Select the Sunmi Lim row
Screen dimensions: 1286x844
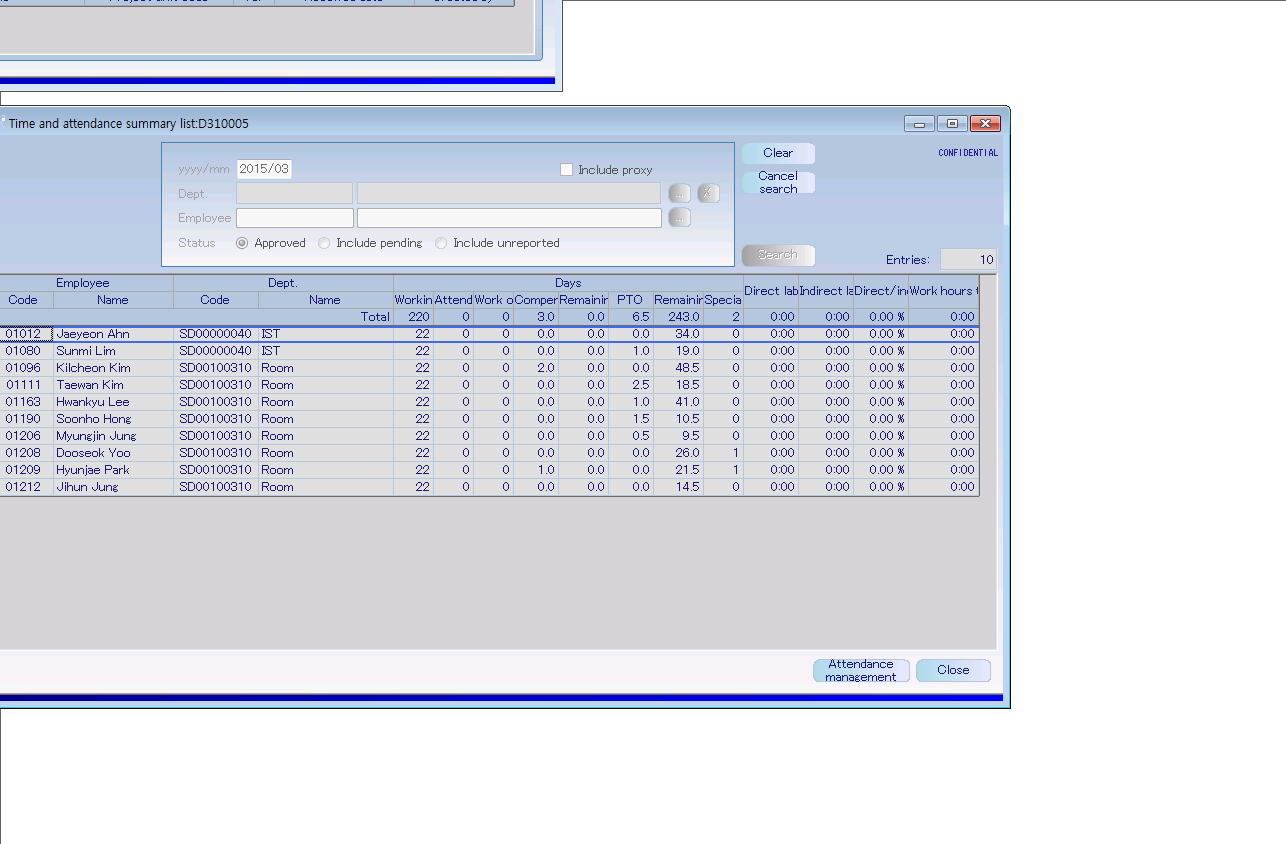pos(489,351)
